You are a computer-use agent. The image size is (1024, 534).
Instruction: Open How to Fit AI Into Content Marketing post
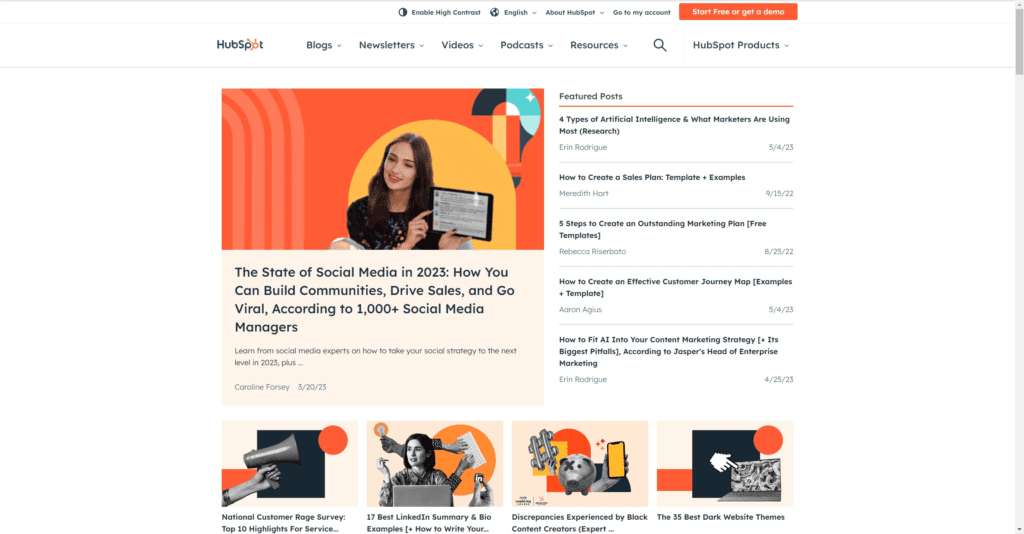(669, 351)
